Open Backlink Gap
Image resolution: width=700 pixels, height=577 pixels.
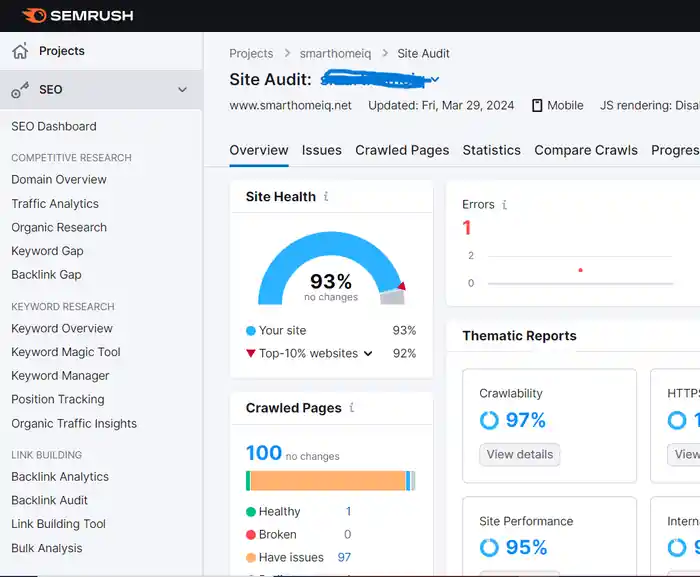click(x=46, y=275)
